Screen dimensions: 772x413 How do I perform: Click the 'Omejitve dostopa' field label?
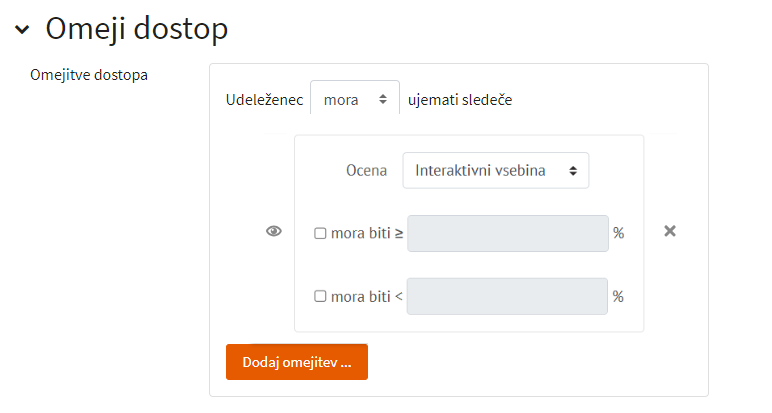coord(89,75)
